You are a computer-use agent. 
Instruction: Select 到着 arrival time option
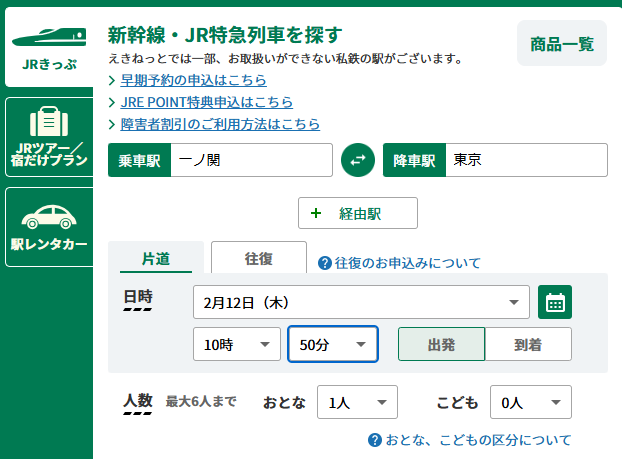528,344
